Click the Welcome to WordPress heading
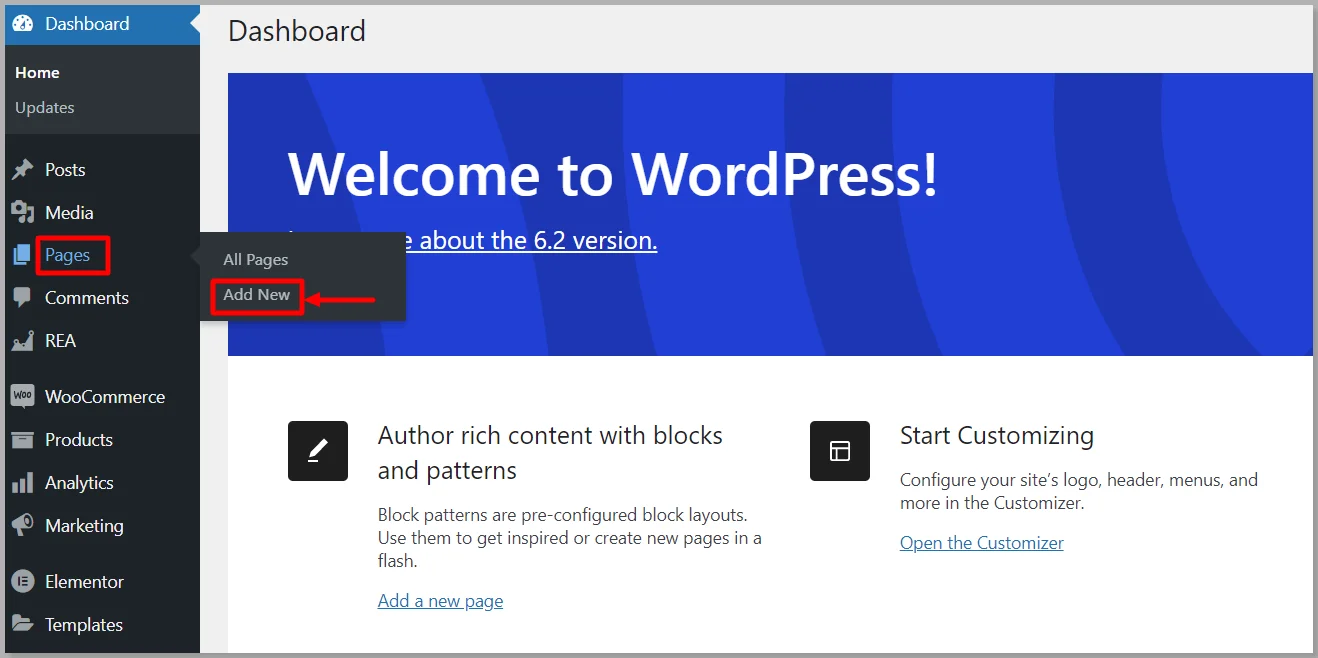Viewport: 1318px width, 658px height. pos(613,174)
